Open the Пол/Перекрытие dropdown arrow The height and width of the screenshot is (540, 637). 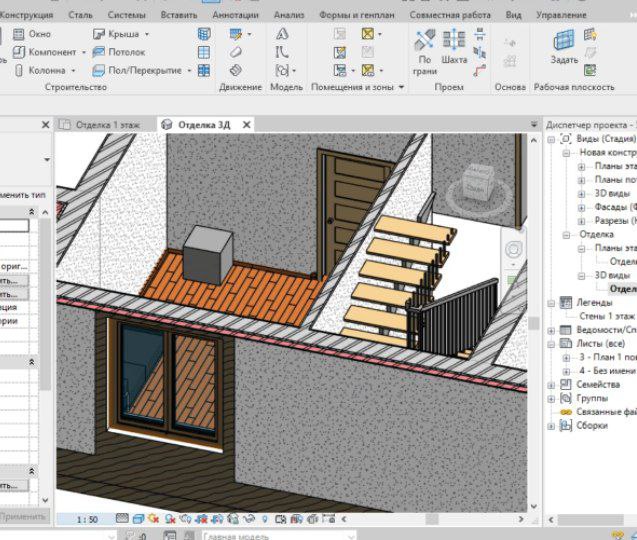coord(190,71)
